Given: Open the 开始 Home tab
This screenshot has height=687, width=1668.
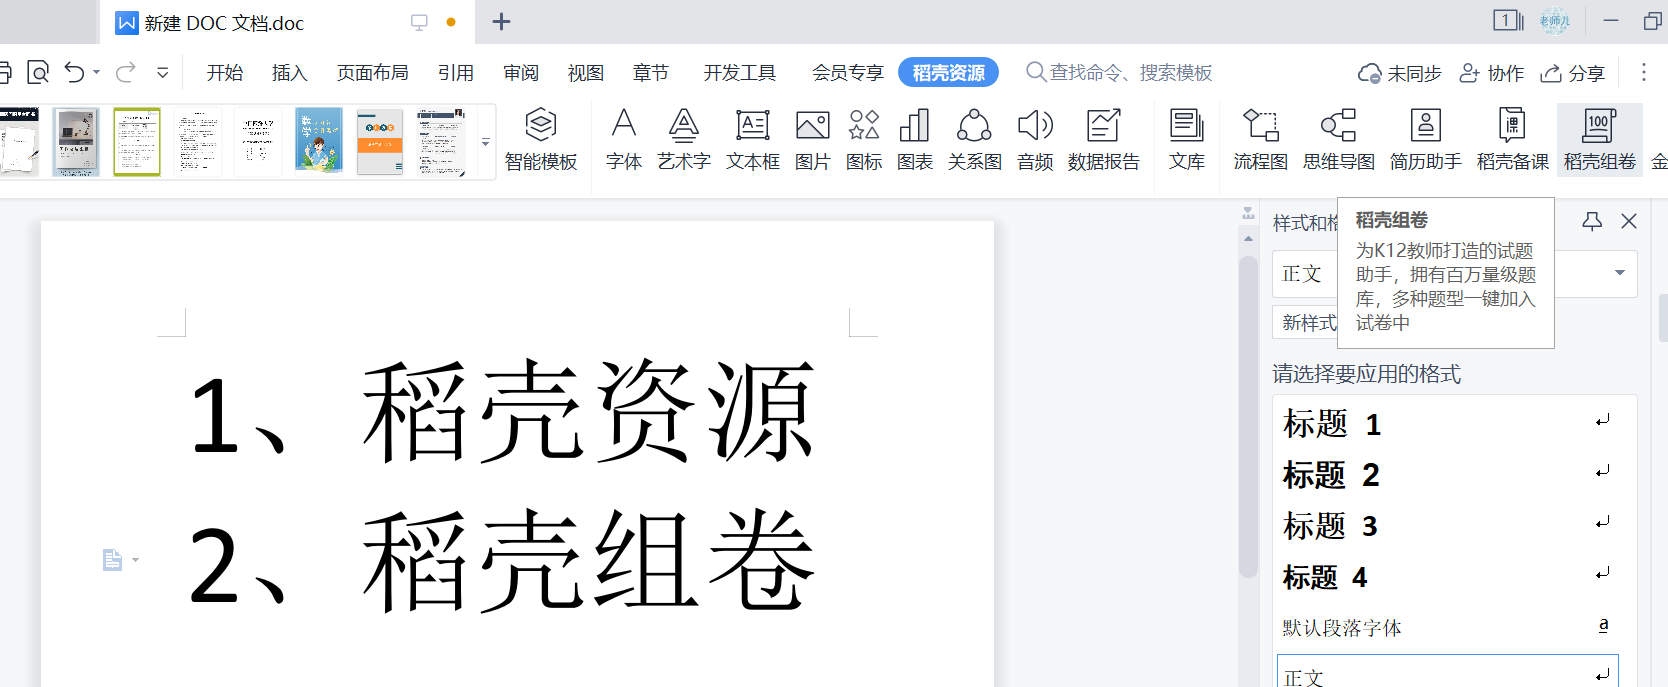Looking at the screenshot, I should [x=225, y=73].
